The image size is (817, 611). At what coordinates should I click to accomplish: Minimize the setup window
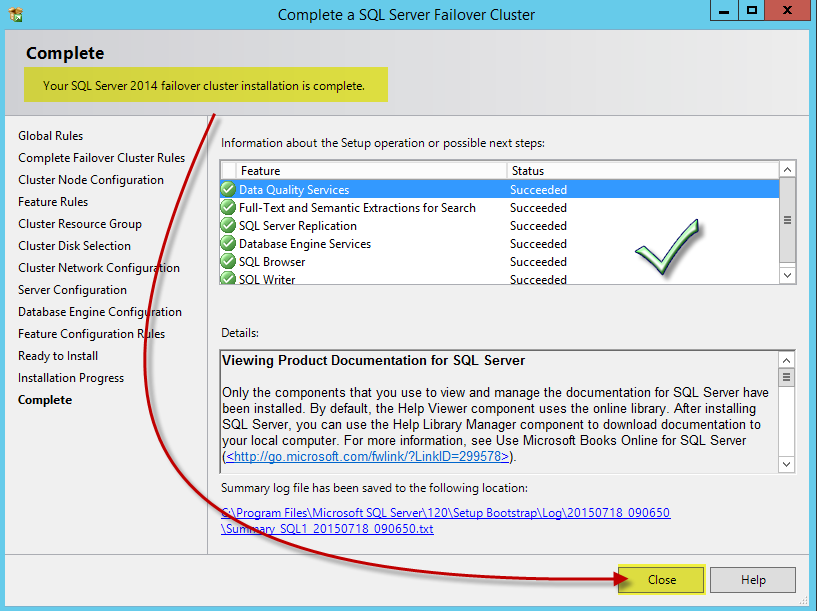pos(724,11)
